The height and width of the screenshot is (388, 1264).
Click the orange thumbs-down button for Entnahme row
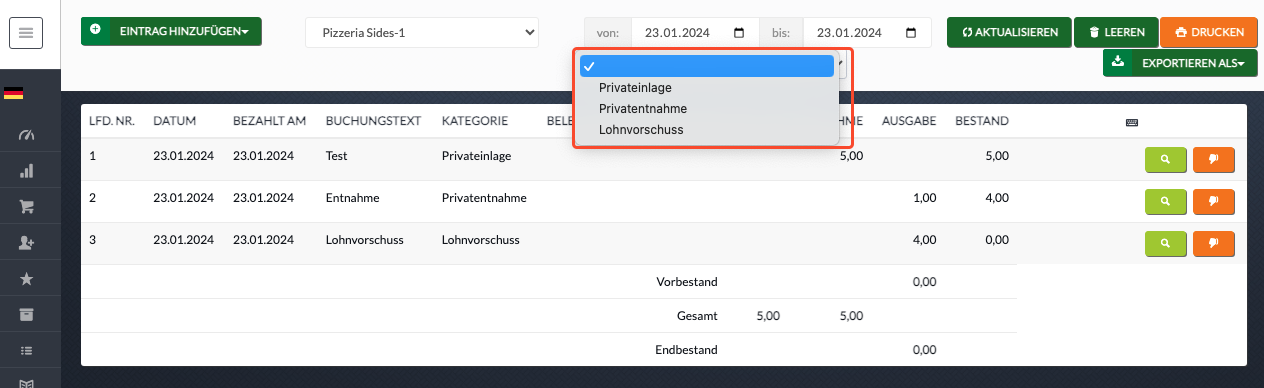click(1214, 200)
